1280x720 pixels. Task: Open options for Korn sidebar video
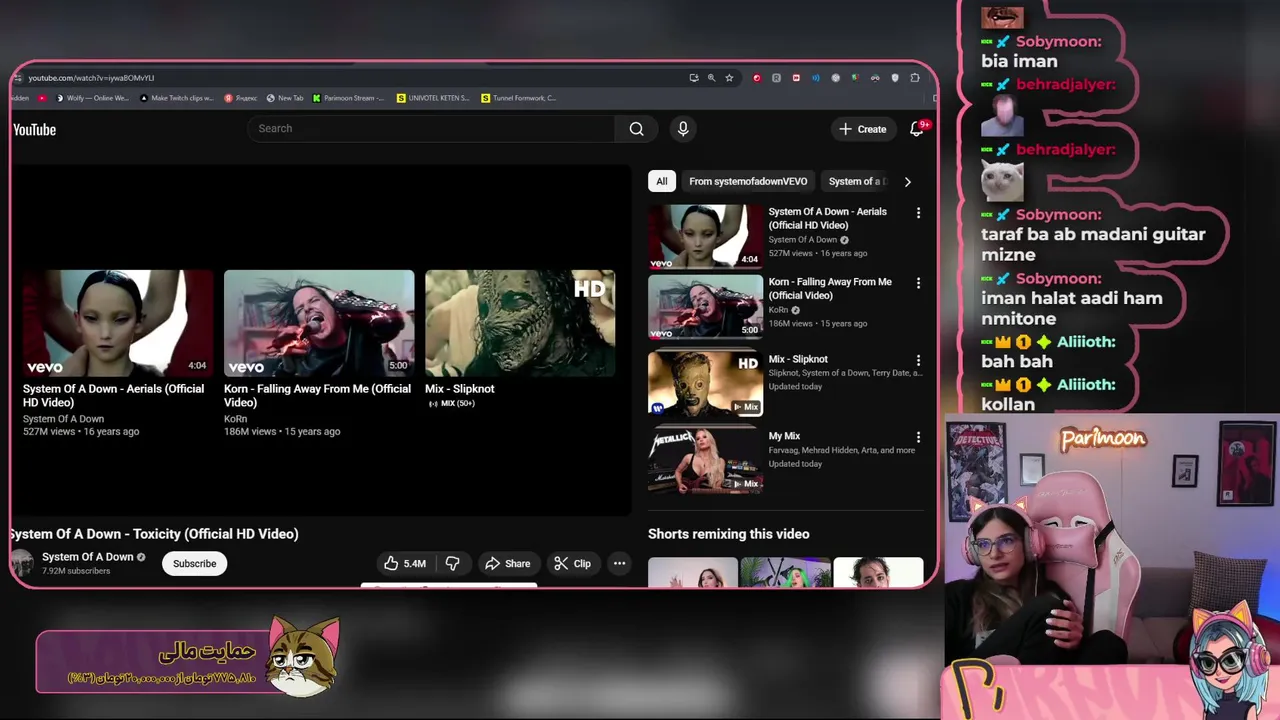pyautogui.click(x=918, y=283)
